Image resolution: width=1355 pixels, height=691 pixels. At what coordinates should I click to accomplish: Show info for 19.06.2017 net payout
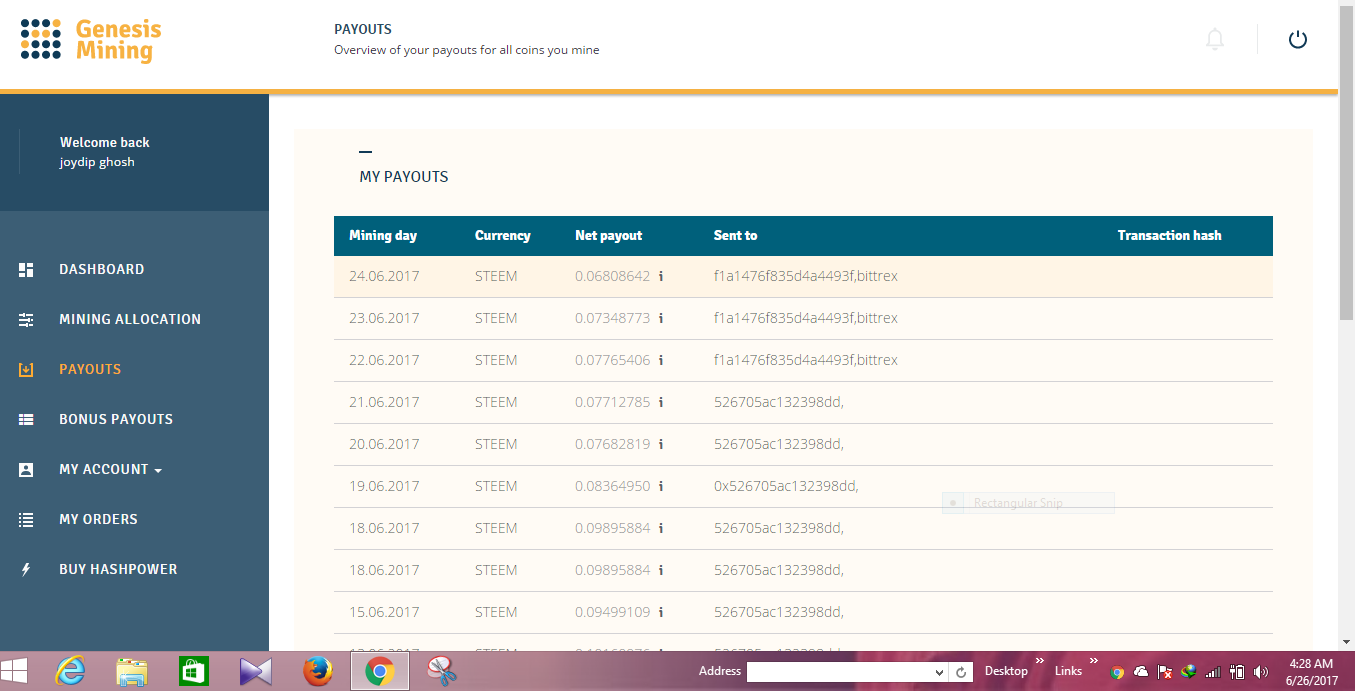[x=661, y=486]
